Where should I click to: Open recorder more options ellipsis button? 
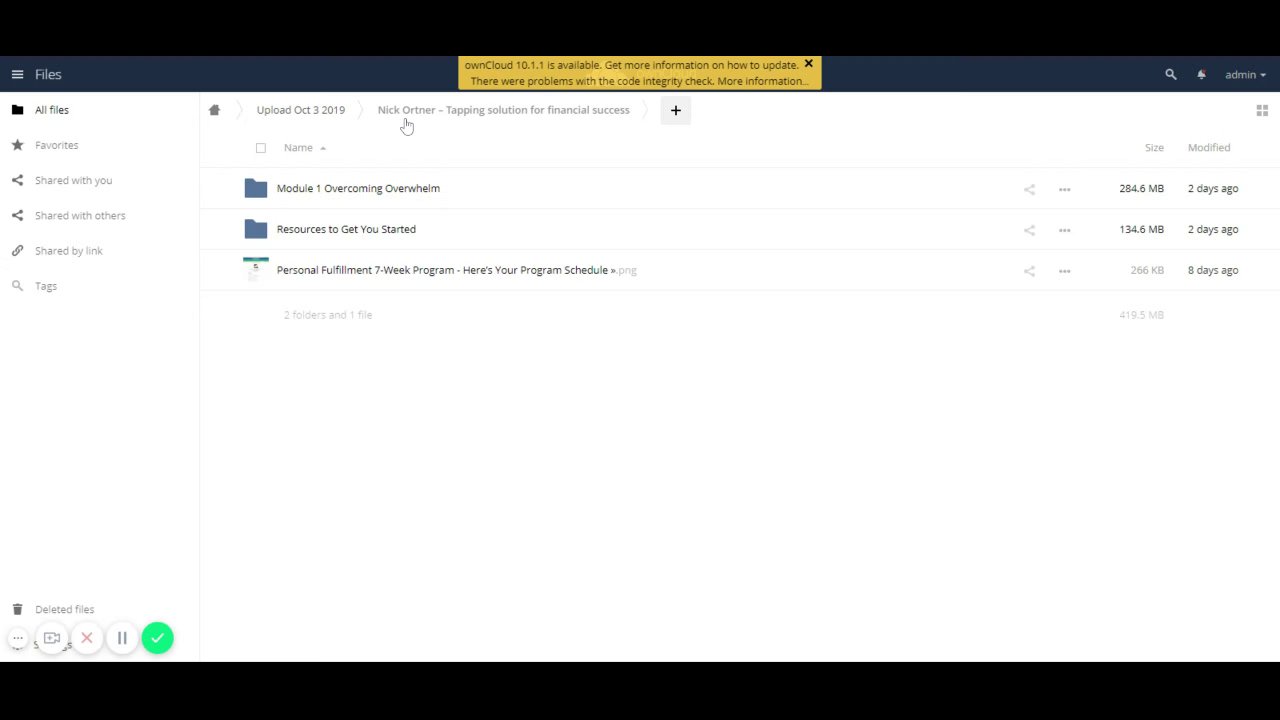18,638
